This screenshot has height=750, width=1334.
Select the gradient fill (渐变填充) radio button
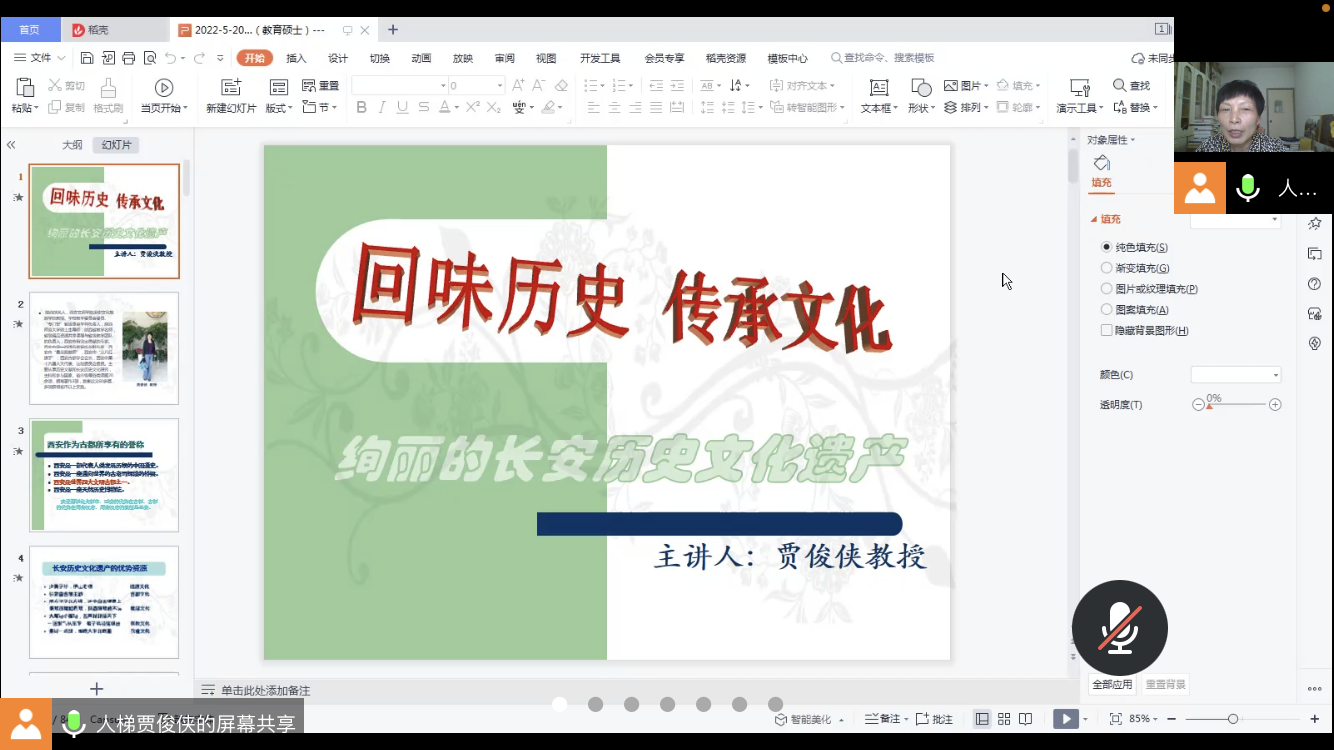pyautogui.click(x=1106, y=268)
